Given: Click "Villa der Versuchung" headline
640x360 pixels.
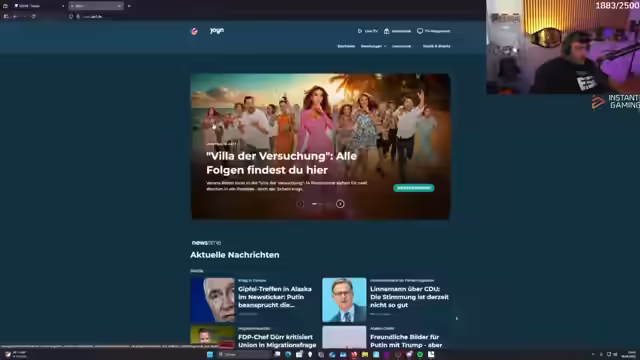Looking at the screenshot, I should [x=281, y=163].
